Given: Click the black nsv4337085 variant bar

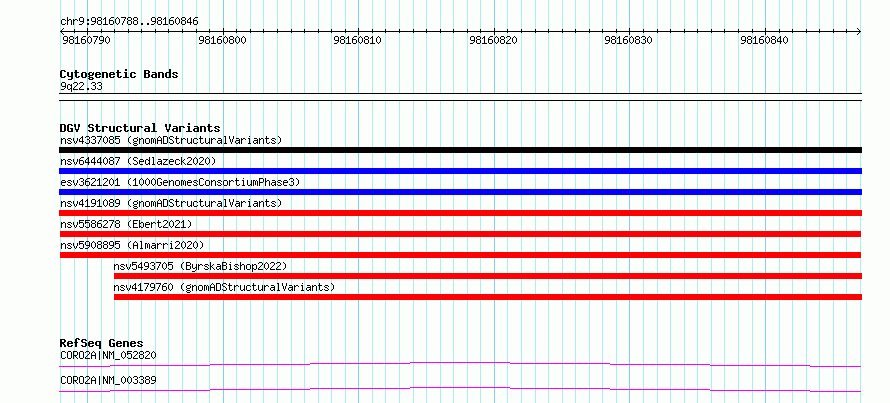Looking at the screenshot, I should tap(460, 150).
